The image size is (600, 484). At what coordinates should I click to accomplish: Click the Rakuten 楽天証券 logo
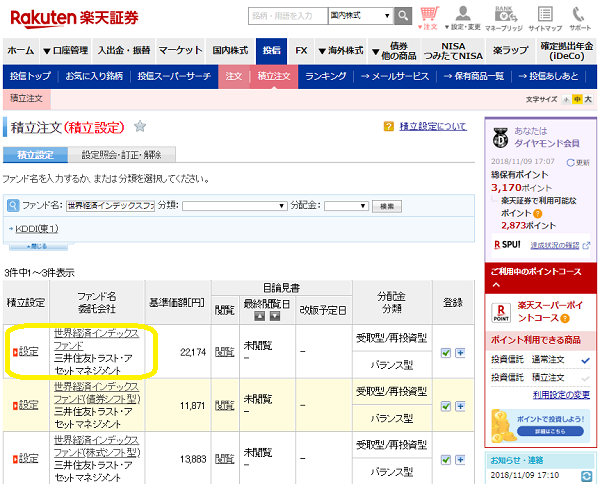74,18
